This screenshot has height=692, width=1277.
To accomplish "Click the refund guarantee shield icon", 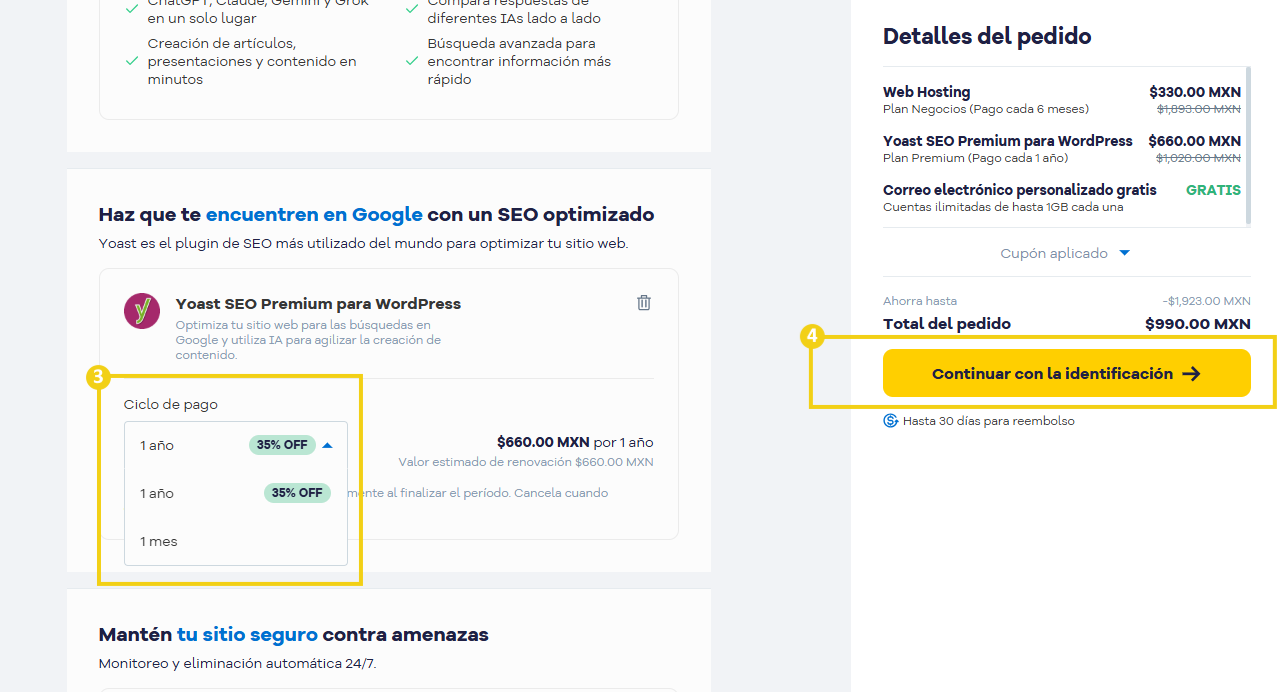I will 891,421.
